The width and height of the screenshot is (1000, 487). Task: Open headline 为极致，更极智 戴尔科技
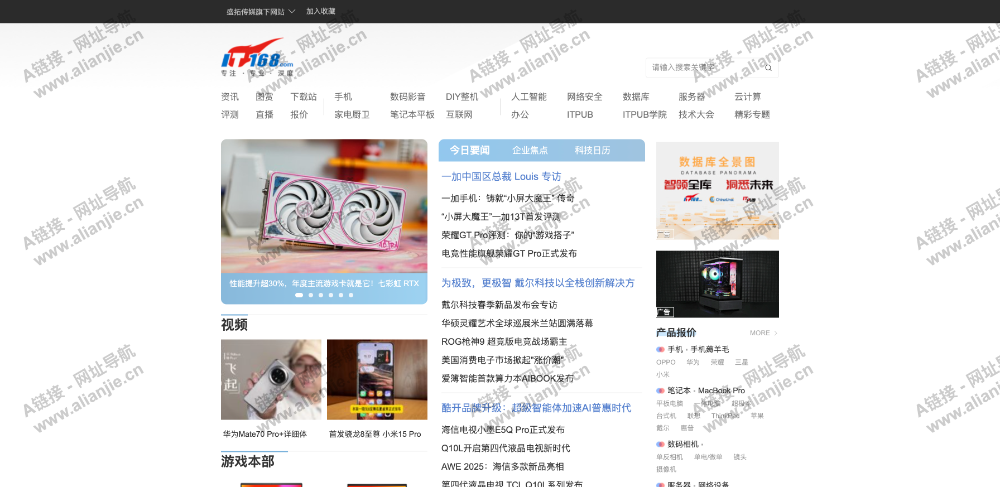click(x=538, y=283)
